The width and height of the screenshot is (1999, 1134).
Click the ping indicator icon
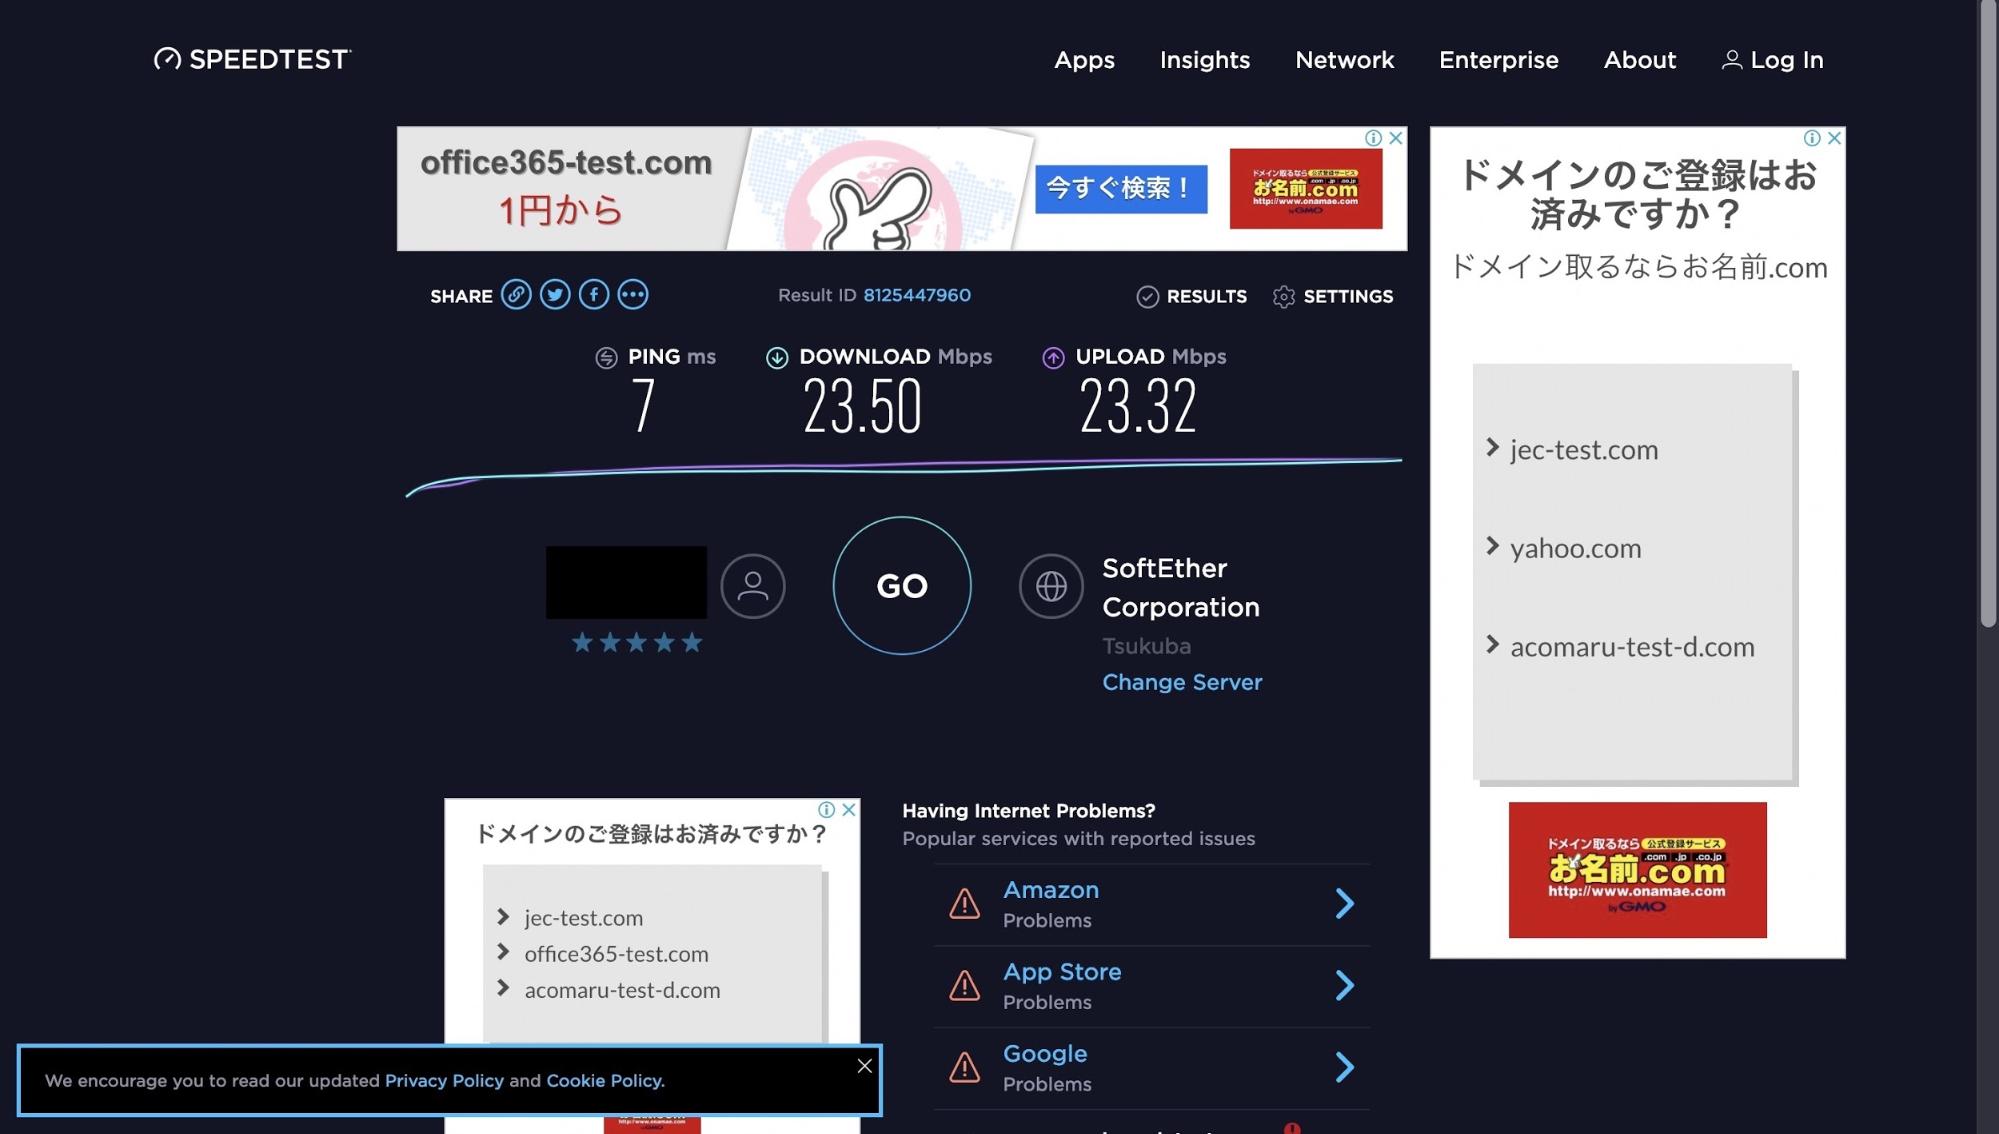click(x=605, y=357)
